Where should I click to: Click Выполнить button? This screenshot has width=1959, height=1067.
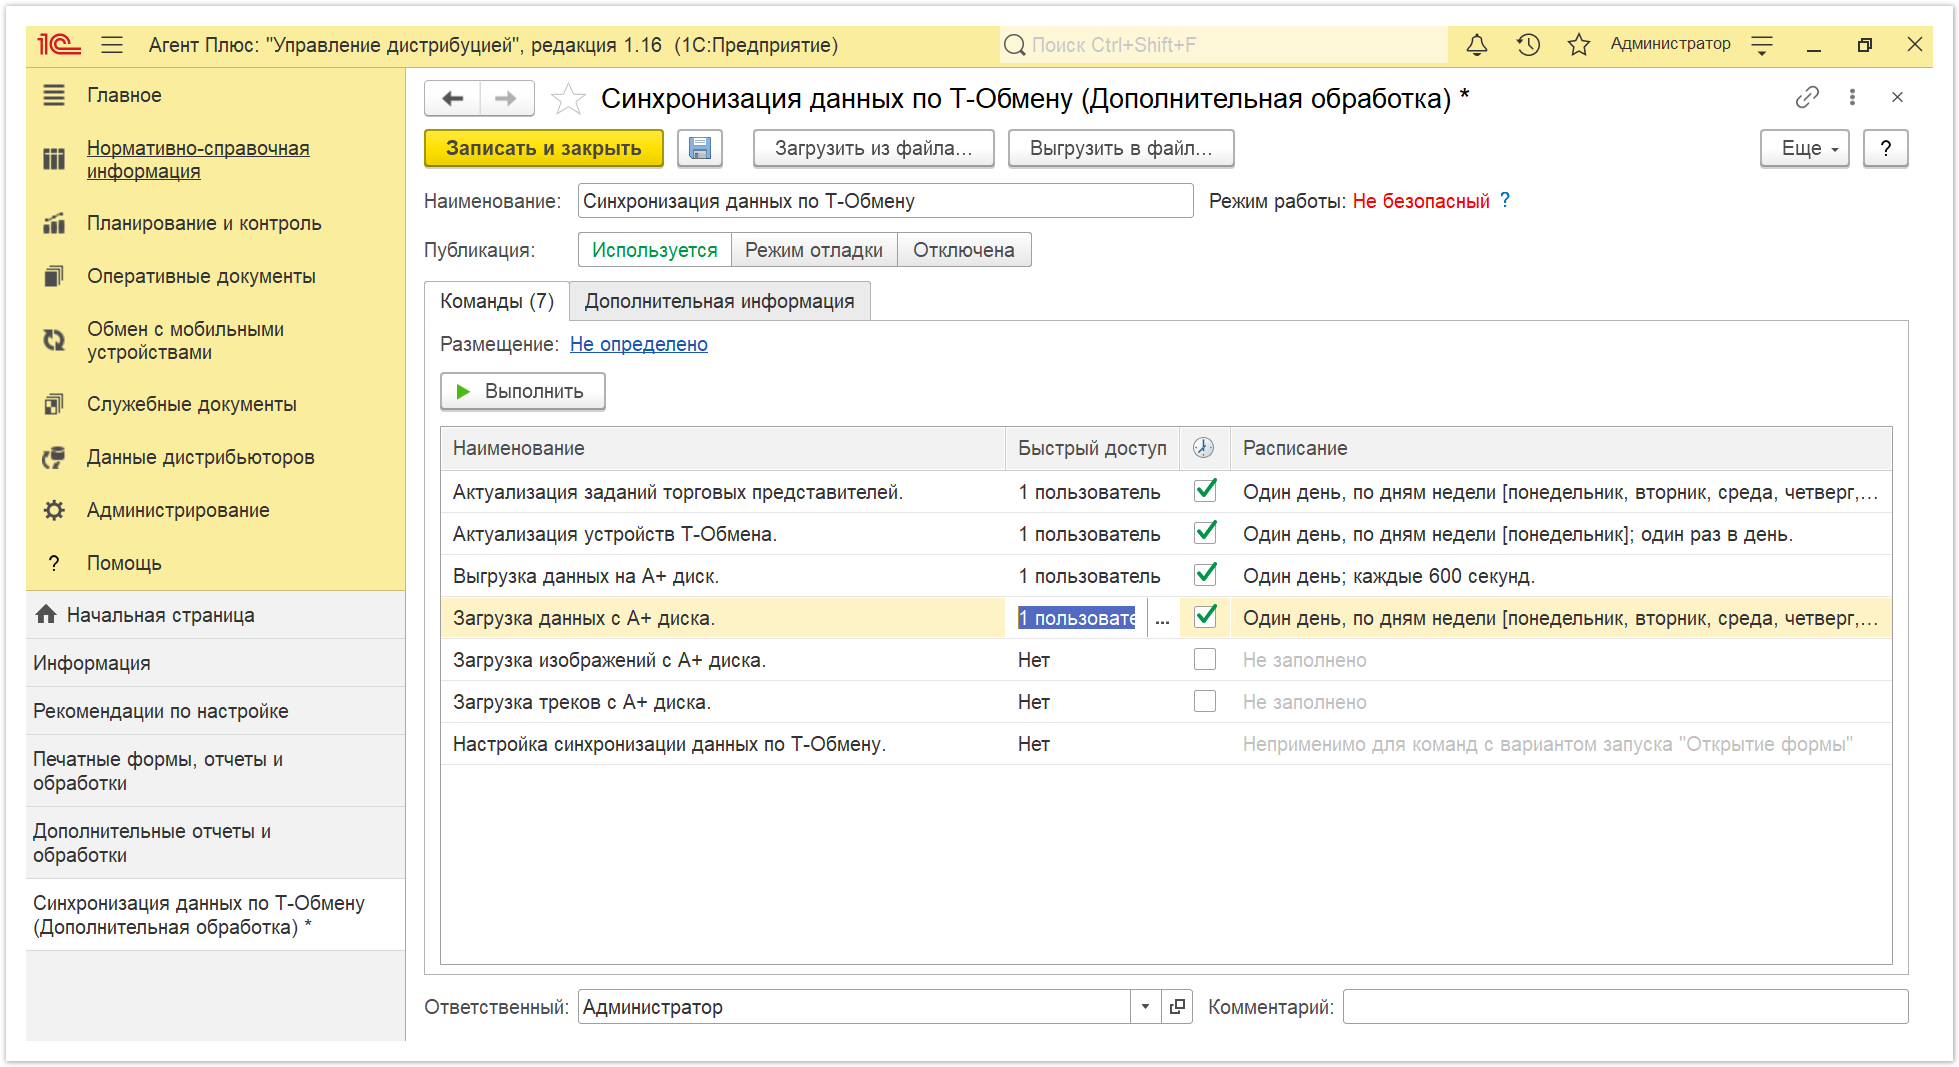click(x=522, y=391)
